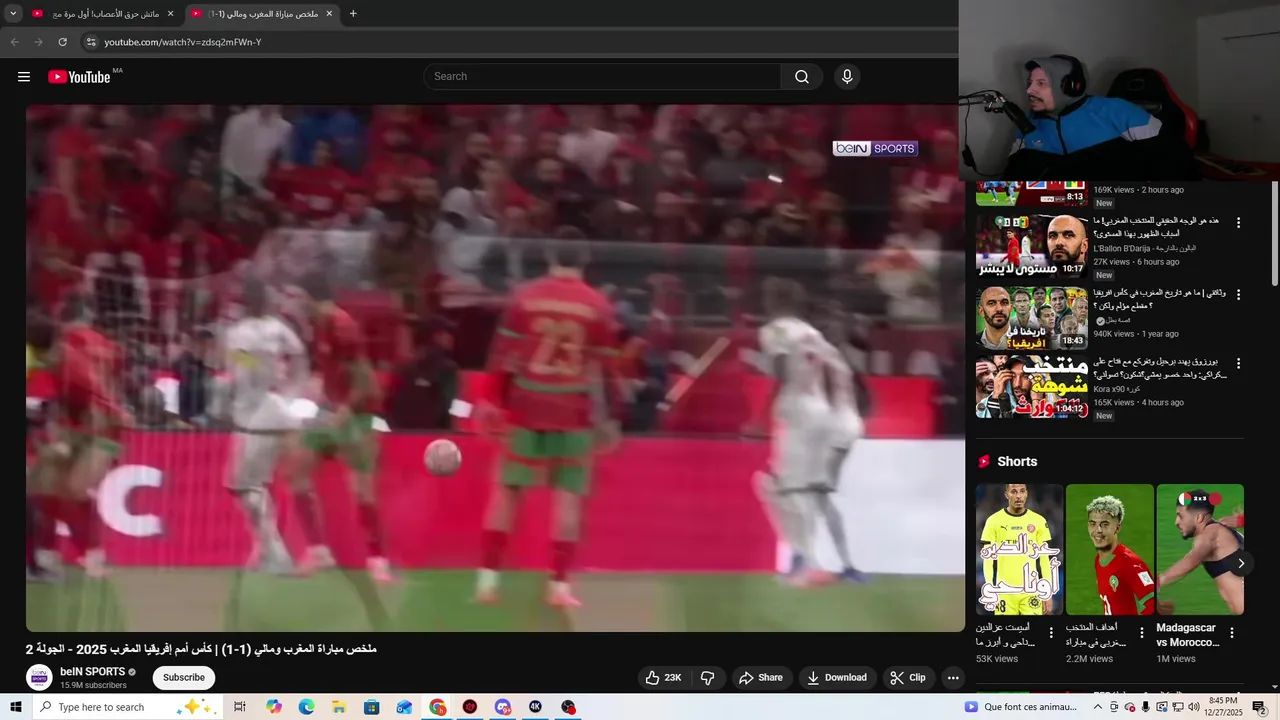The height and width of the screenshot is (720, 1280).
Task: Open File Explorer from the taskbar
Action: click(339, 707)
